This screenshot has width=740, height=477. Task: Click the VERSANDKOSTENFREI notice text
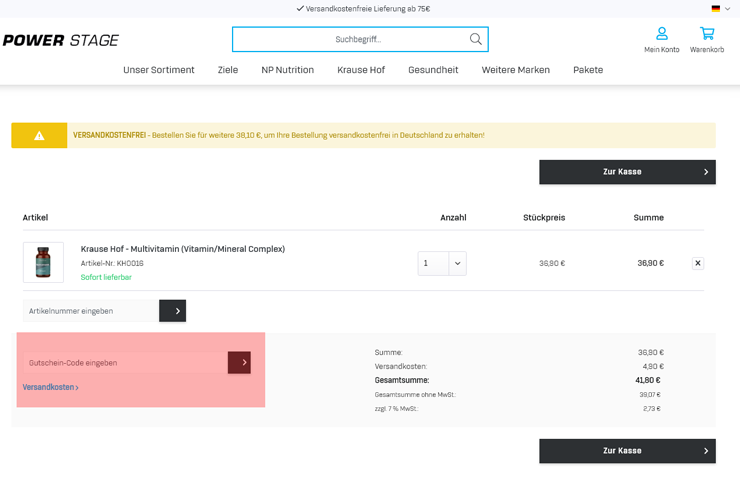pos(278,135)
